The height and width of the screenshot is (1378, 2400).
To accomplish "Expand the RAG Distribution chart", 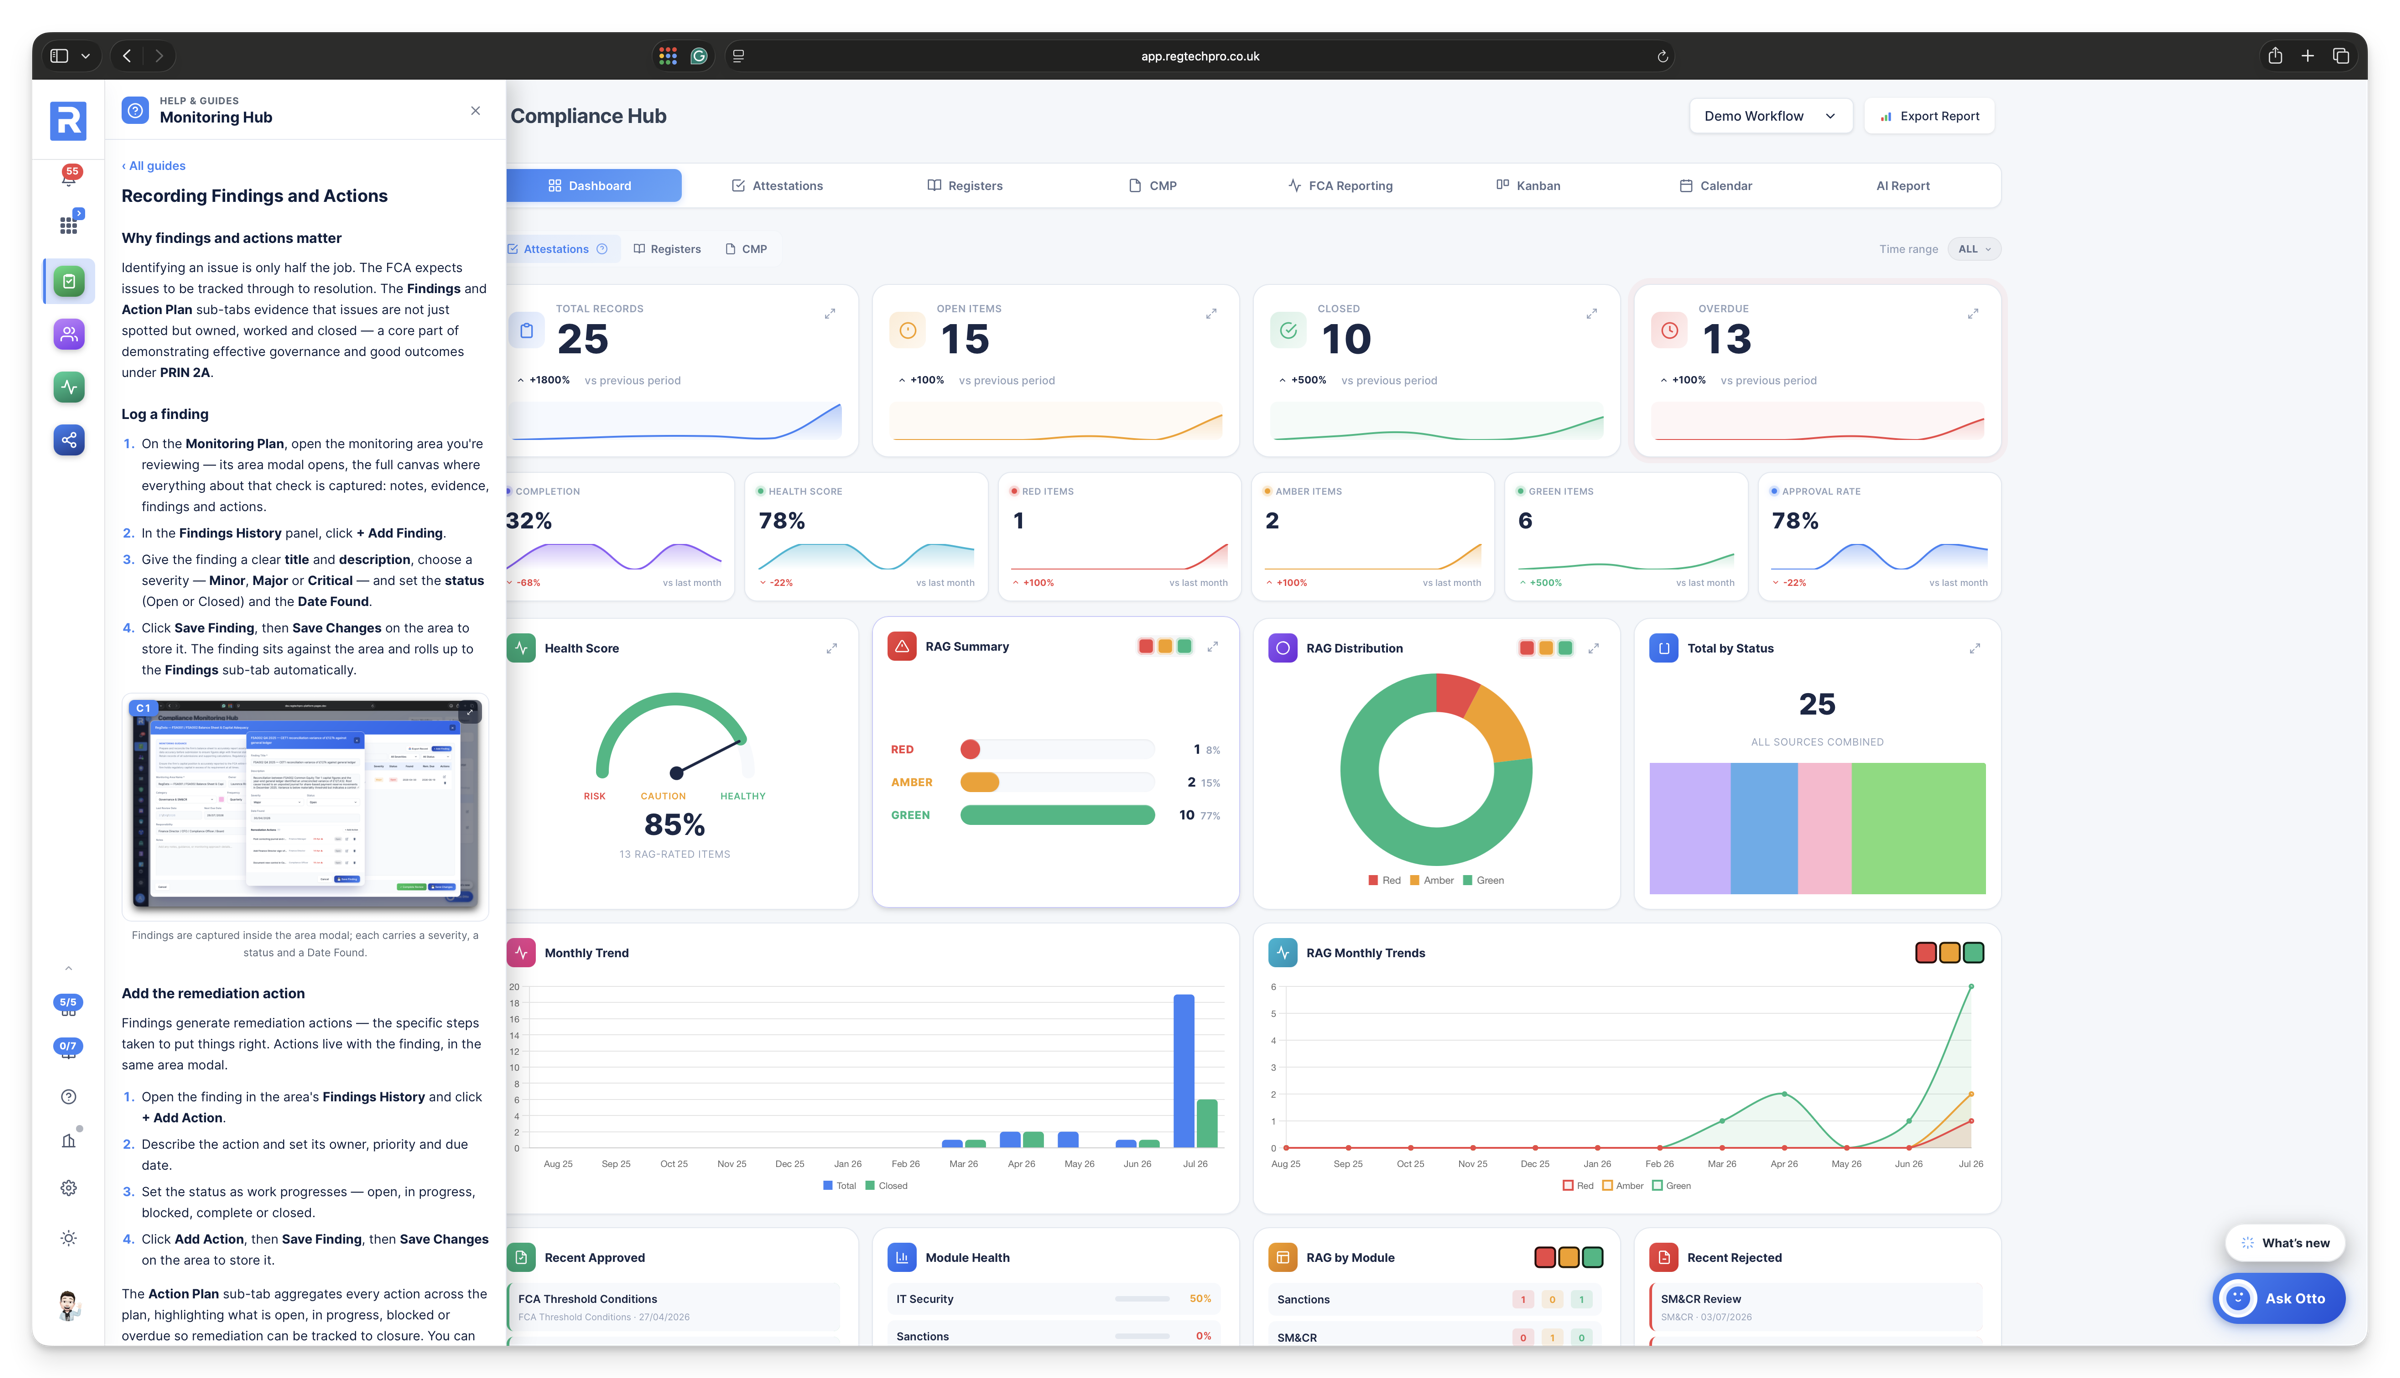I will (x=1594, y=649).
